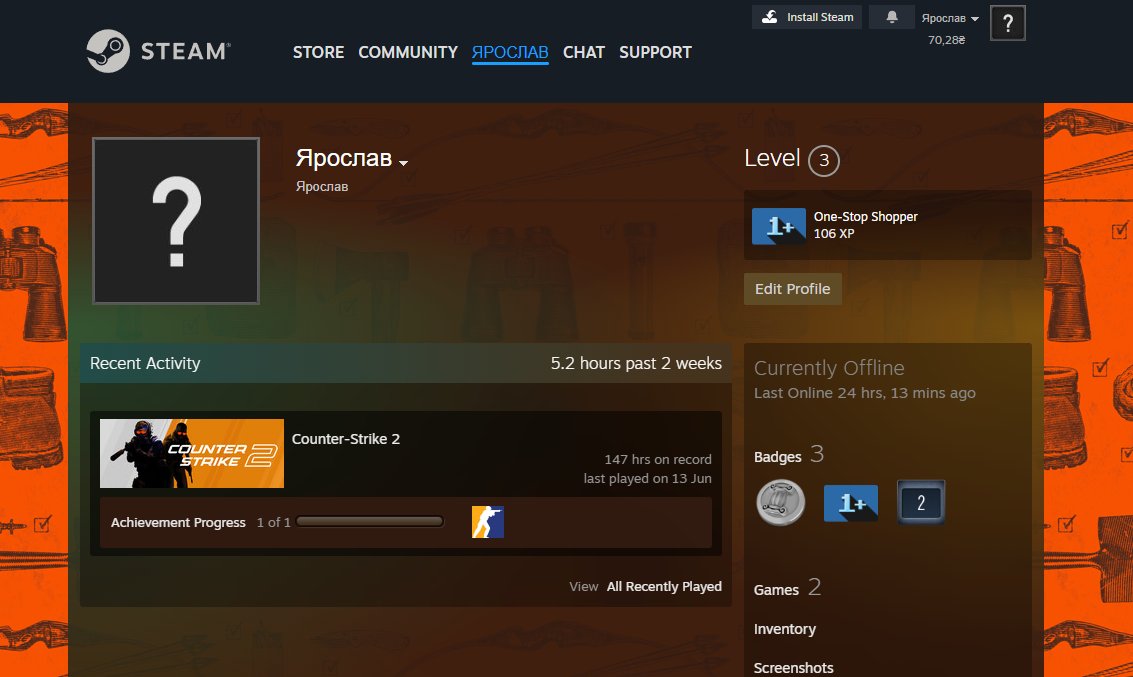Click the One-Stop Shopper badge icon
The width and height of the screenshot is (1133, 677).
click(x=778, y=226)
